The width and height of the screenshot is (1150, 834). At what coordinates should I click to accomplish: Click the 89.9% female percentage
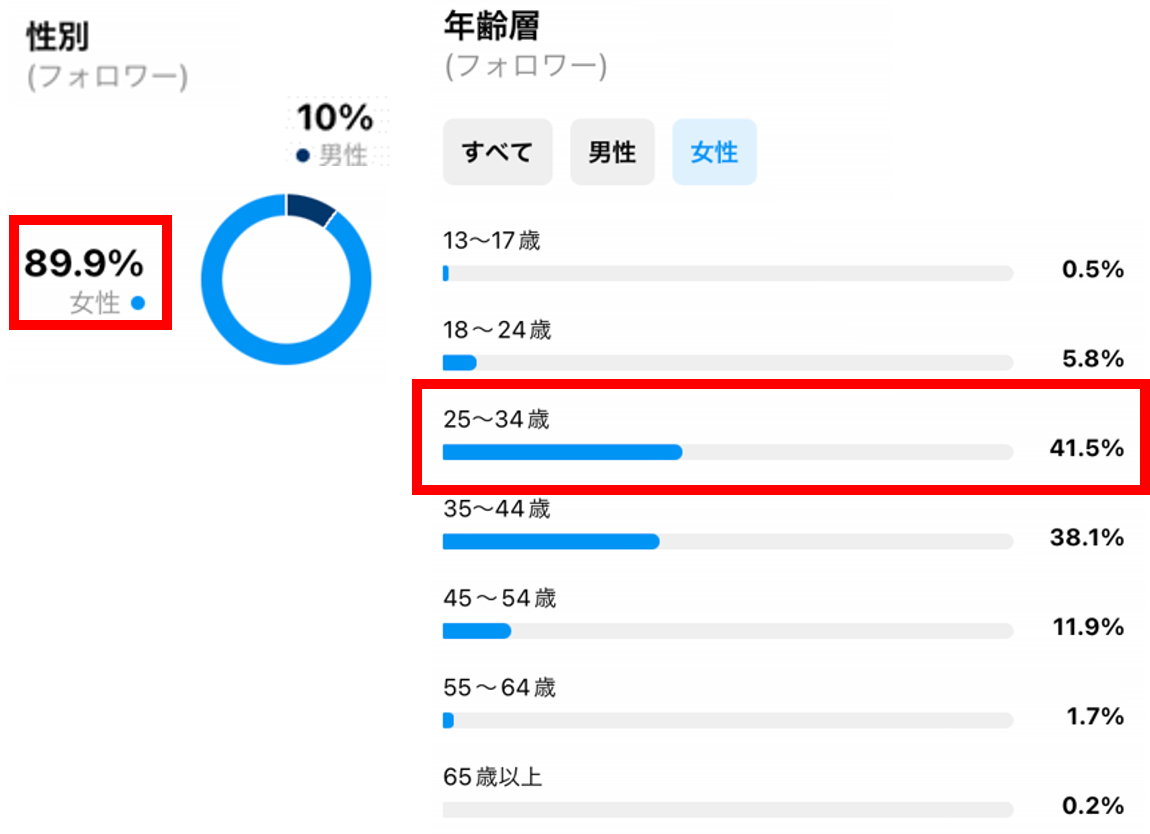coord(84,264)
